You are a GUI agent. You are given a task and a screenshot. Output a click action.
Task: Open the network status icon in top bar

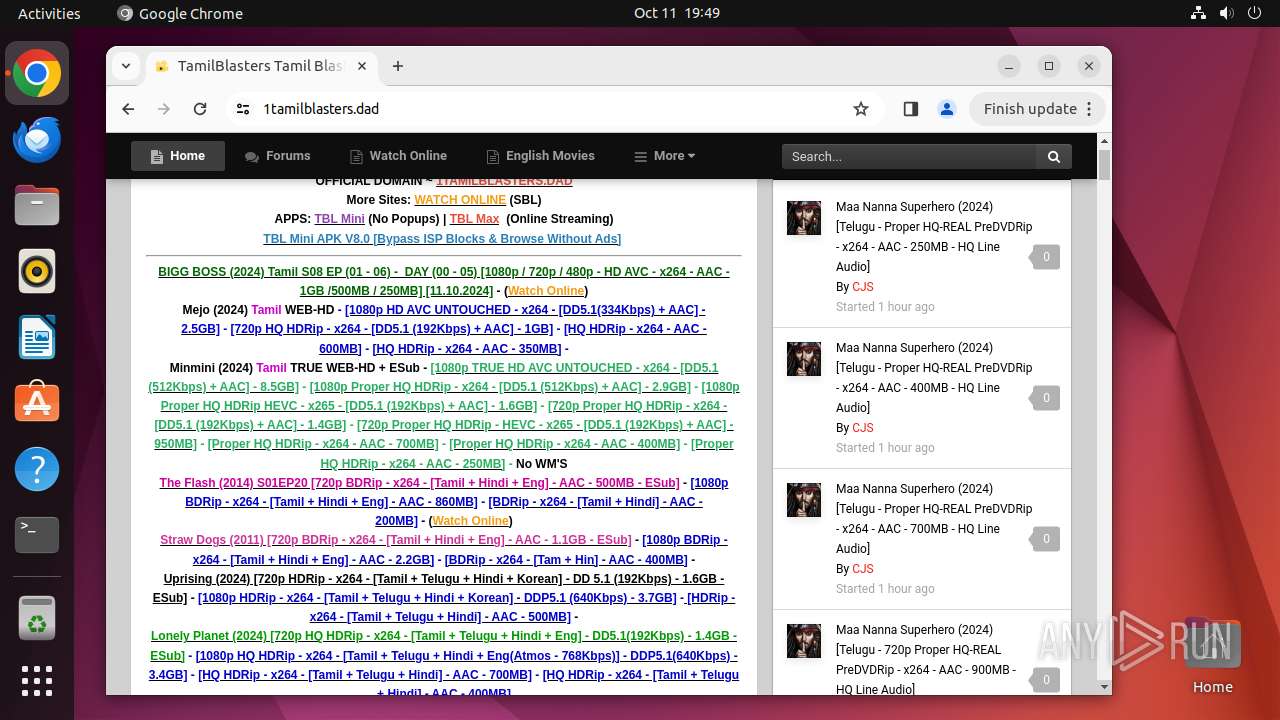point(1199,13)
